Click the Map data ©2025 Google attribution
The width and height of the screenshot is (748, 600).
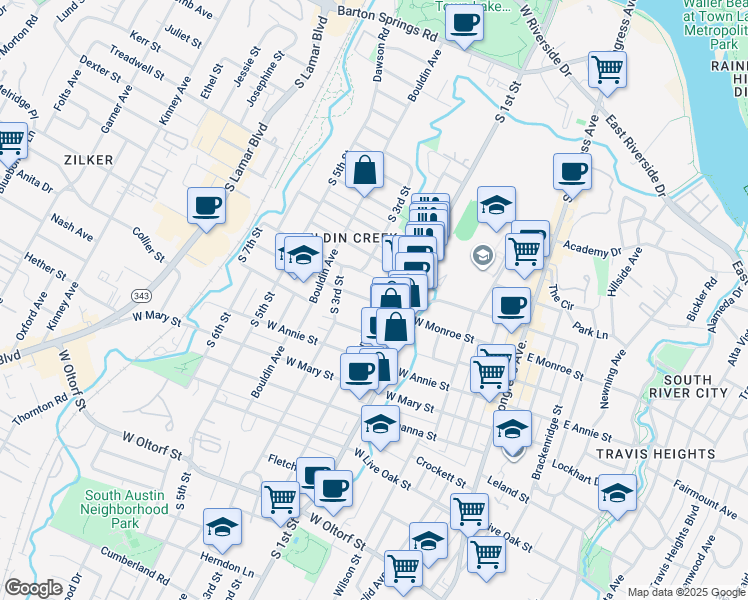tap(687, 593)
